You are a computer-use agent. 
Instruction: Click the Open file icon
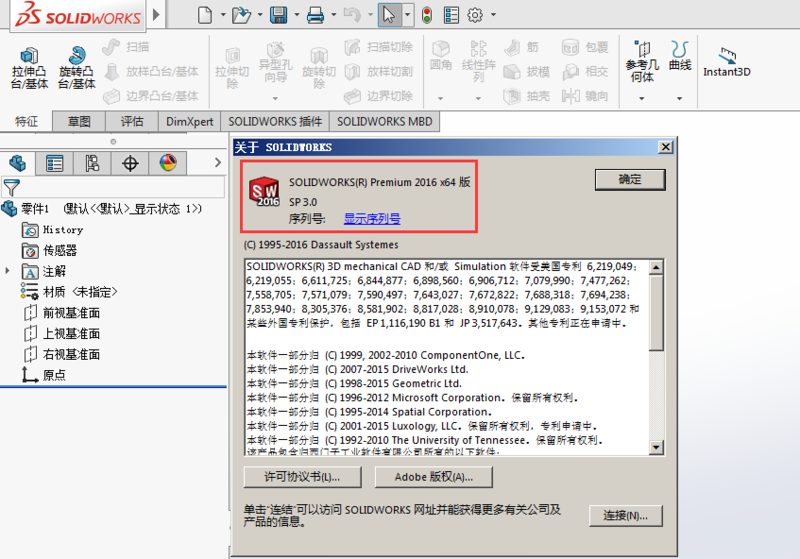point(241,15)
